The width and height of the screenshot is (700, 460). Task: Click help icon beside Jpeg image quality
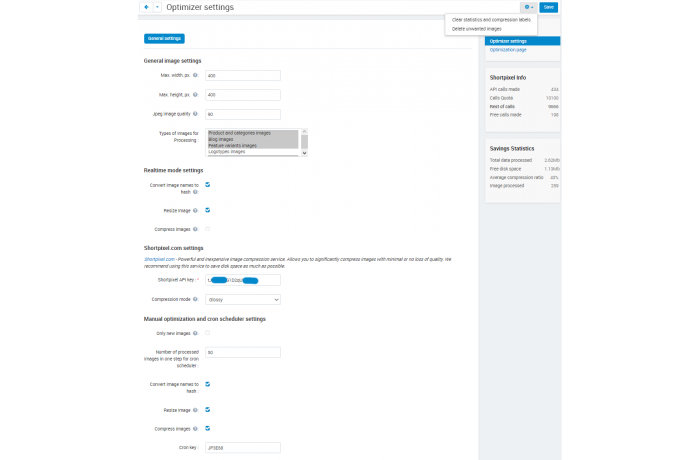click(195, 114)
